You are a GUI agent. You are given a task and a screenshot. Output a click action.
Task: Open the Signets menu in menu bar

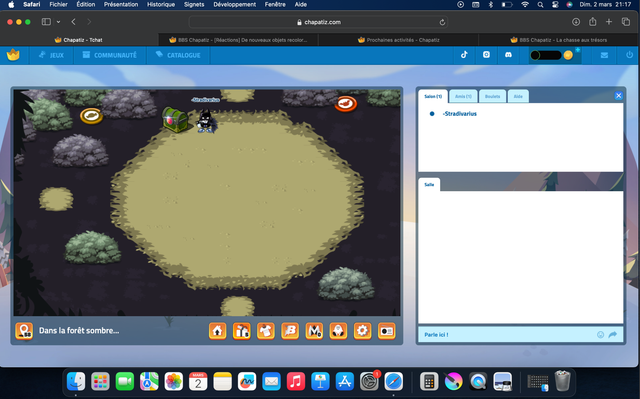[x=194, y=4]
